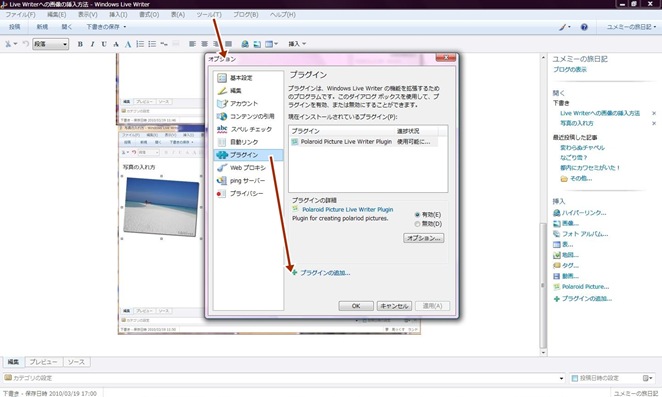The height and width of the screenshot is (397, 662).
Task: Select 有効(E) radio button
Action: (428, 215)
